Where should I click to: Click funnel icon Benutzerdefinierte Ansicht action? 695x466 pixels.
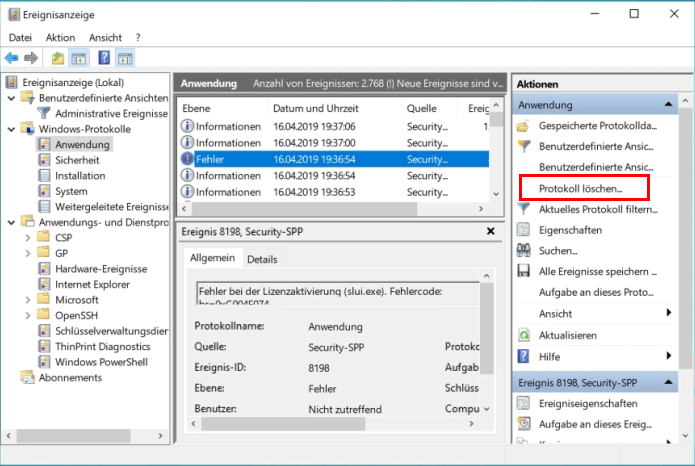(596, 146)
